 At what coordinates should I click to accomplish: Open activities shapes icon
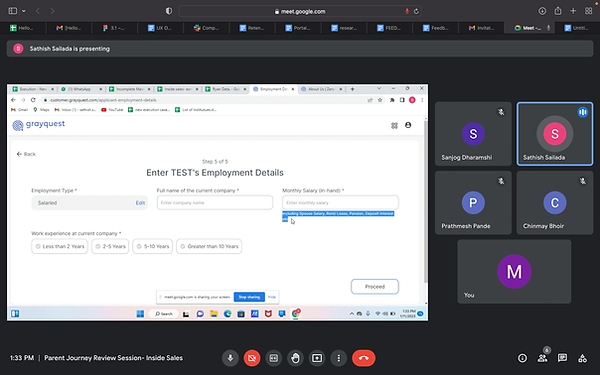[582, 358]
